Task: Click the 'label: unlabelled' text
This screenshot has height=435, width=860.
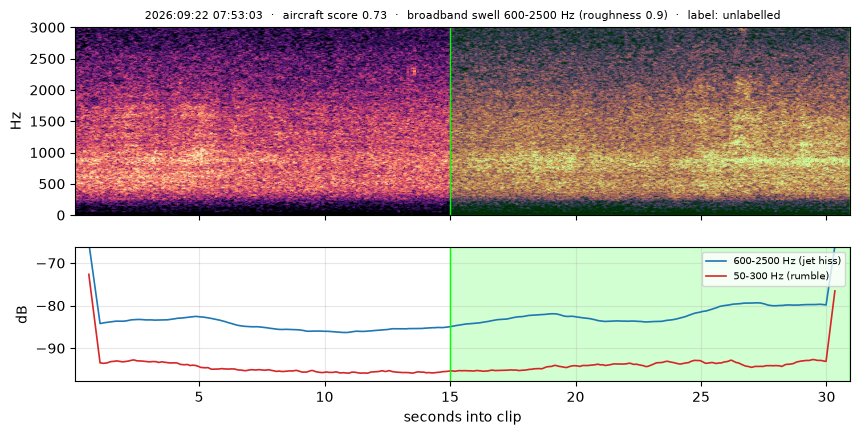Action: click(734, 15)
